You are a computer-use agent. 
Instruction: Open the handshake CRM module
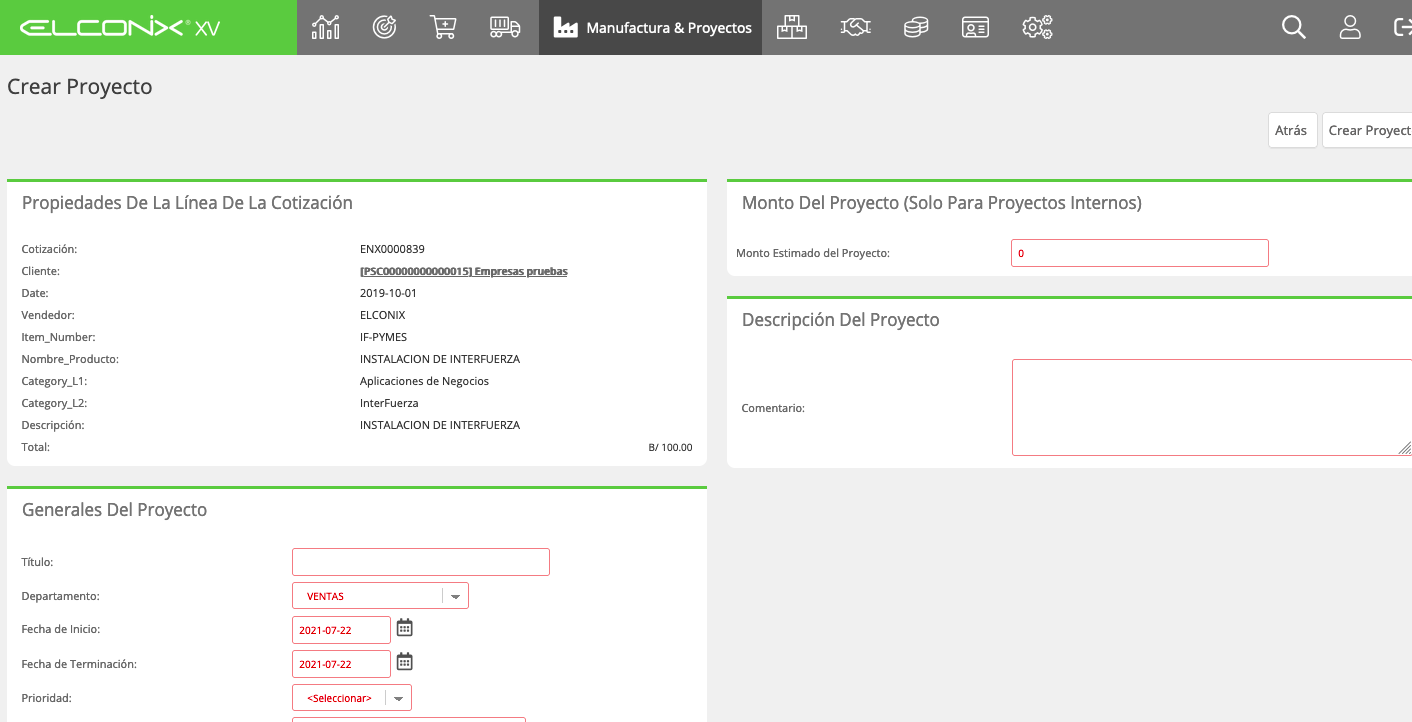coord(855,27)
